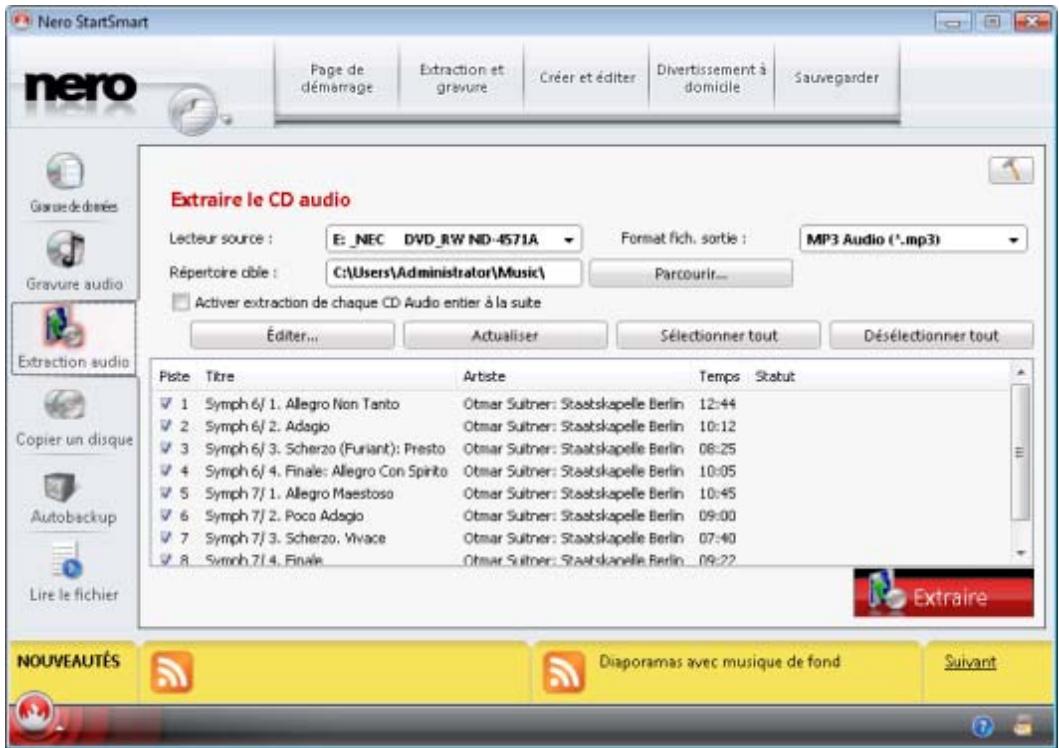
Task: Click the Nero globe icon near logo
Action: [192, 109]
